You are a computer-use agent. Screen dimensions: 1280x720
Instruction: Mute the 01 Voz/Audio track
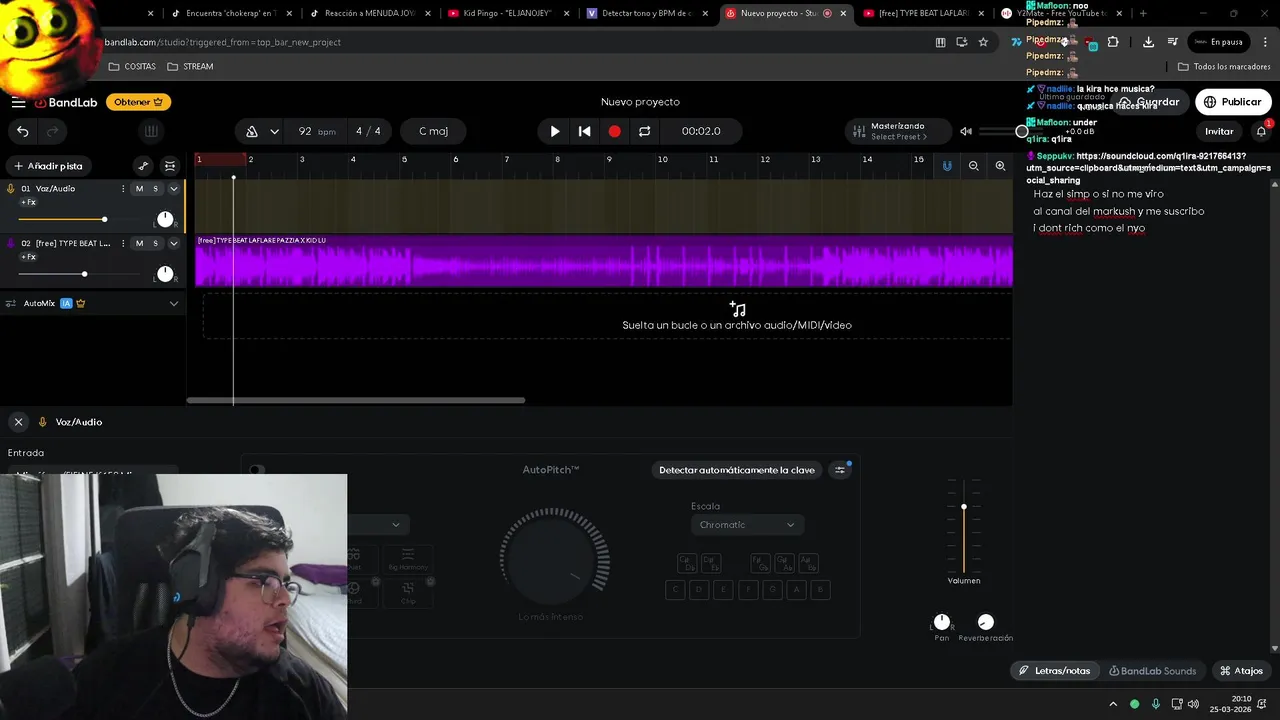tap(139, 189)
